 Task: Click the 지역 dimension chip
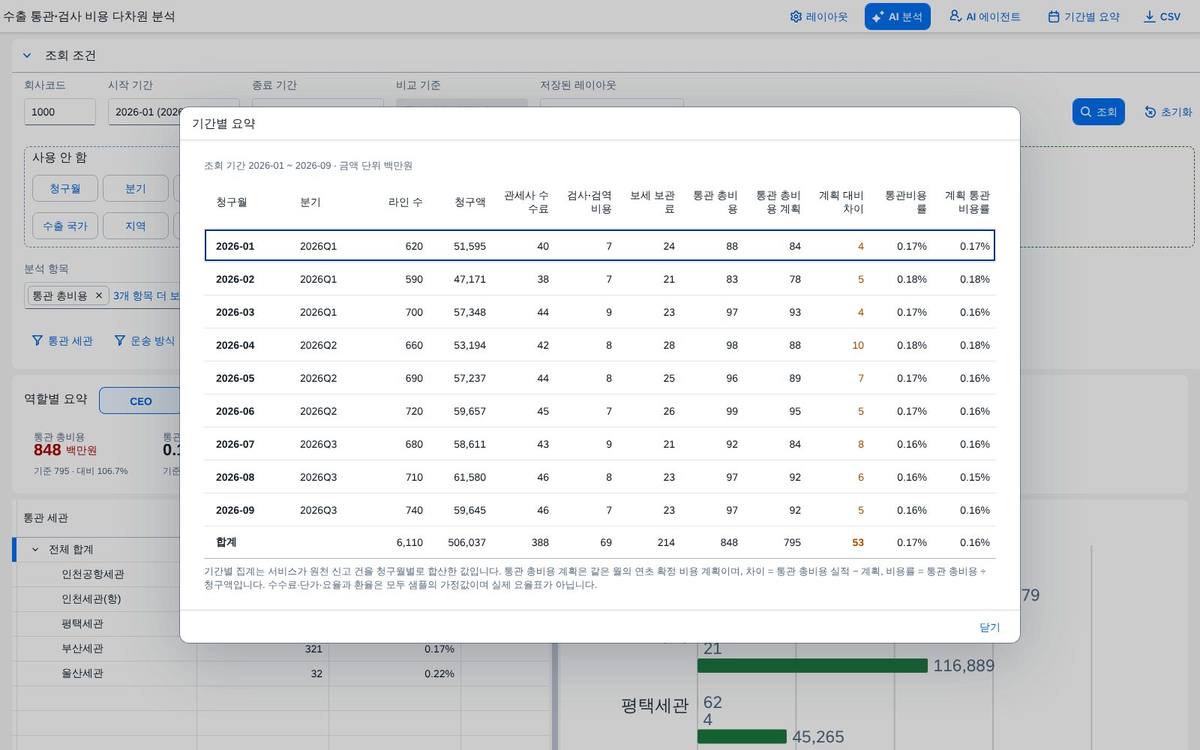click(135, 226)
